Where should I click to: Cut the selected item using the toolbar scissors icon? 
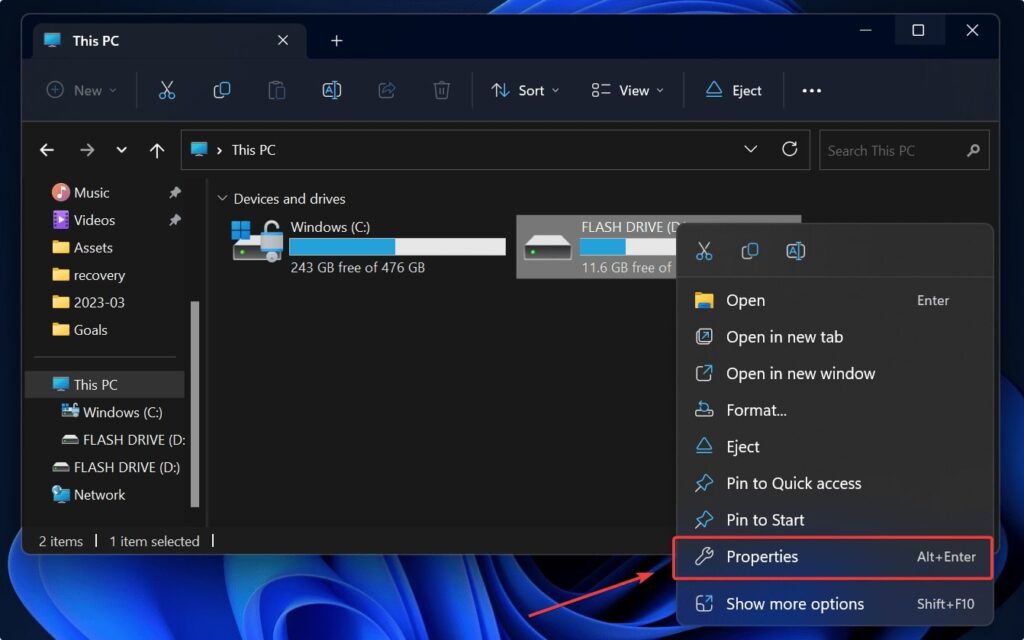167,90
